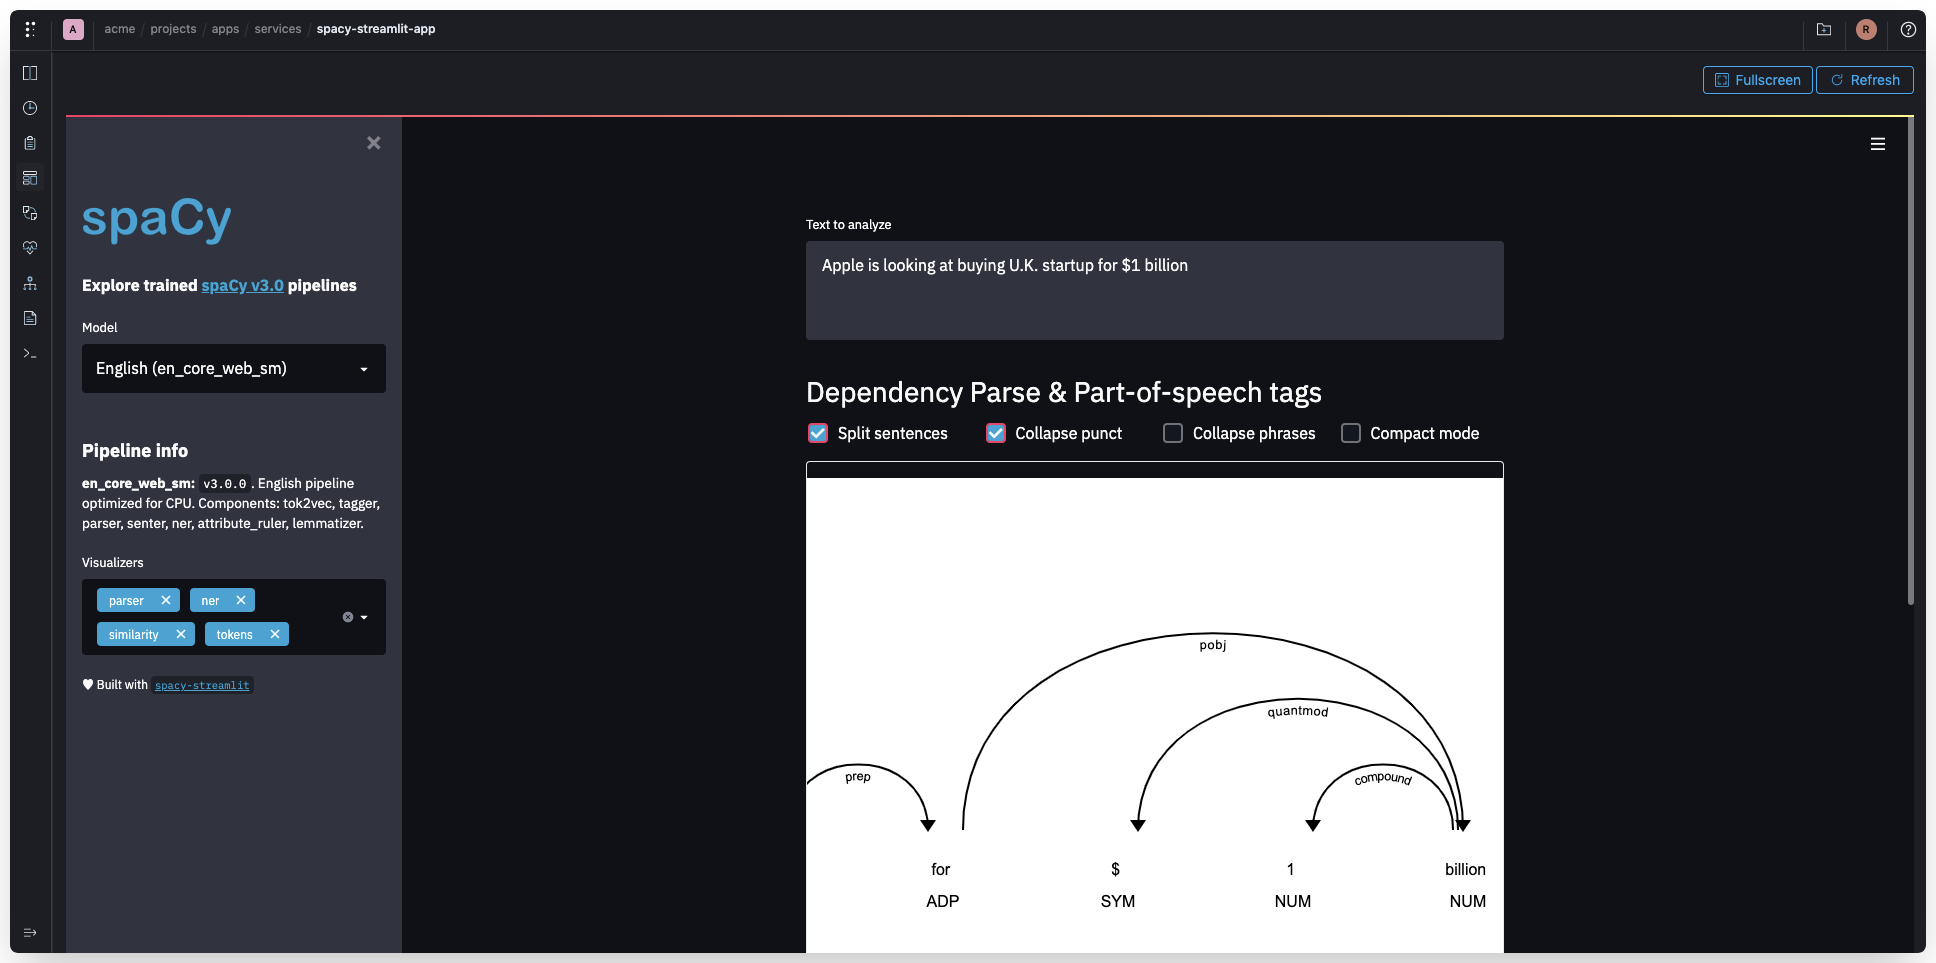Toggle the split panel layout icon
This screenshot has height=963, width=1936.
coord(30,73)
